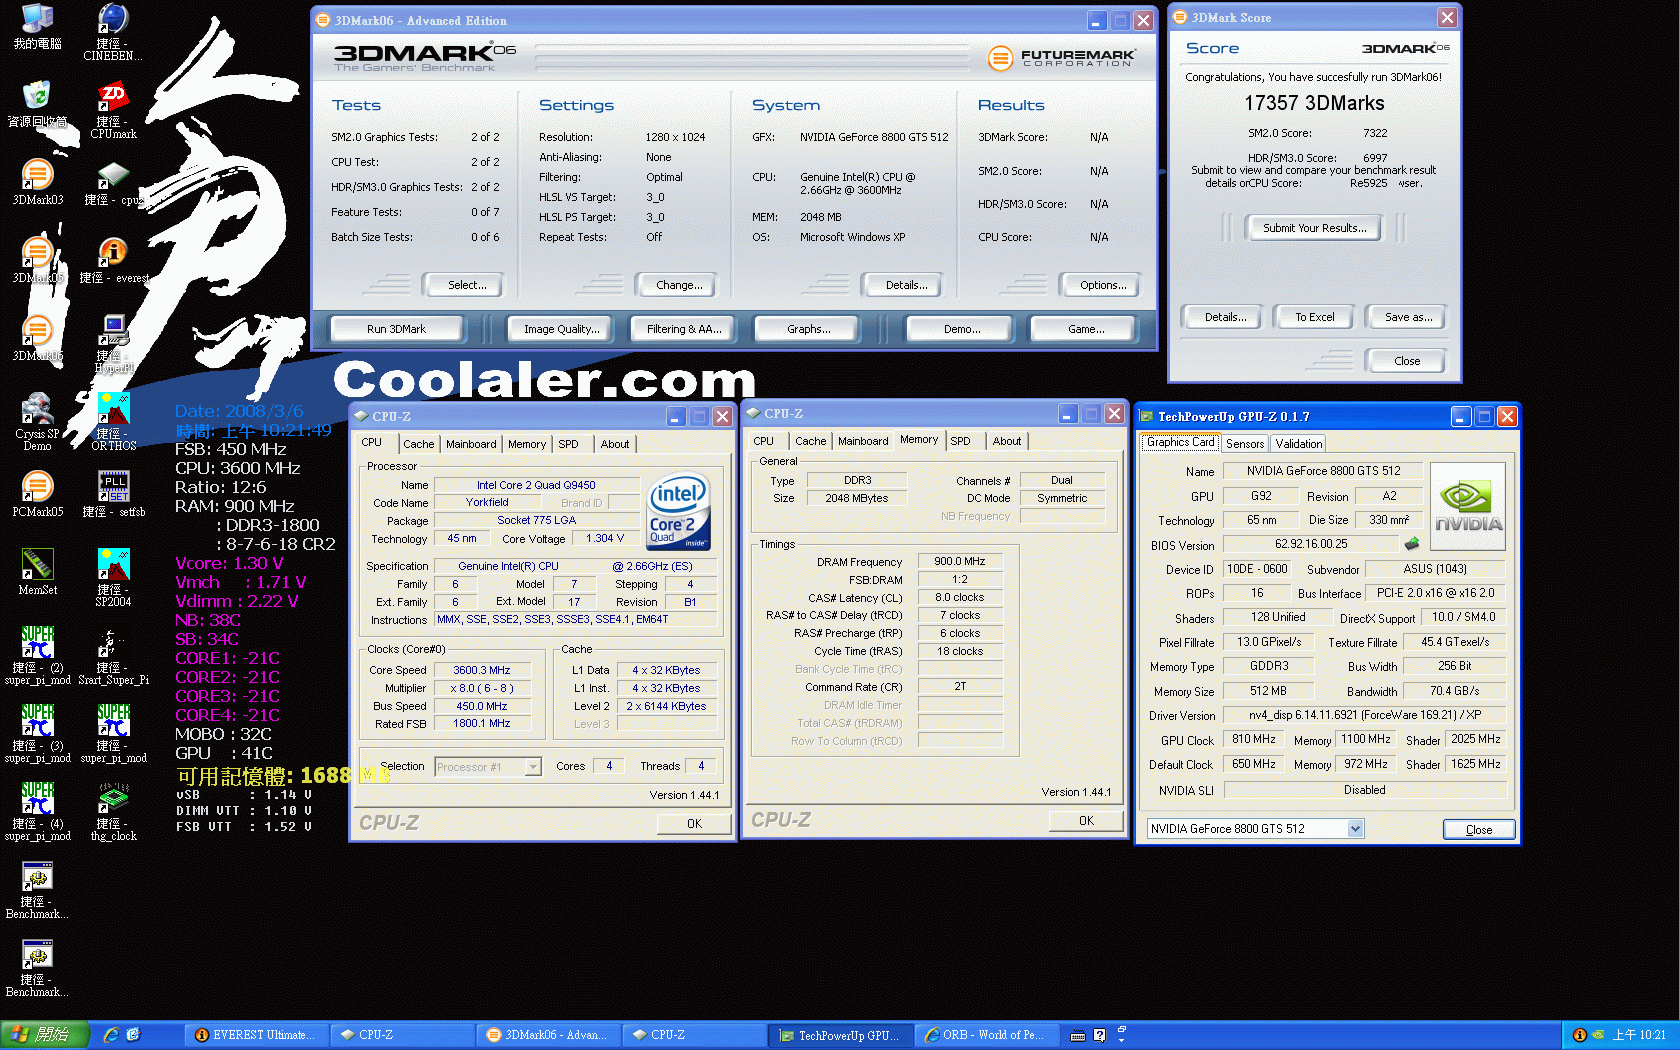1680x1050 pixels.
Task: Open SPD tab in memory timings CPU-Z window
Action: tap(960, 441)
